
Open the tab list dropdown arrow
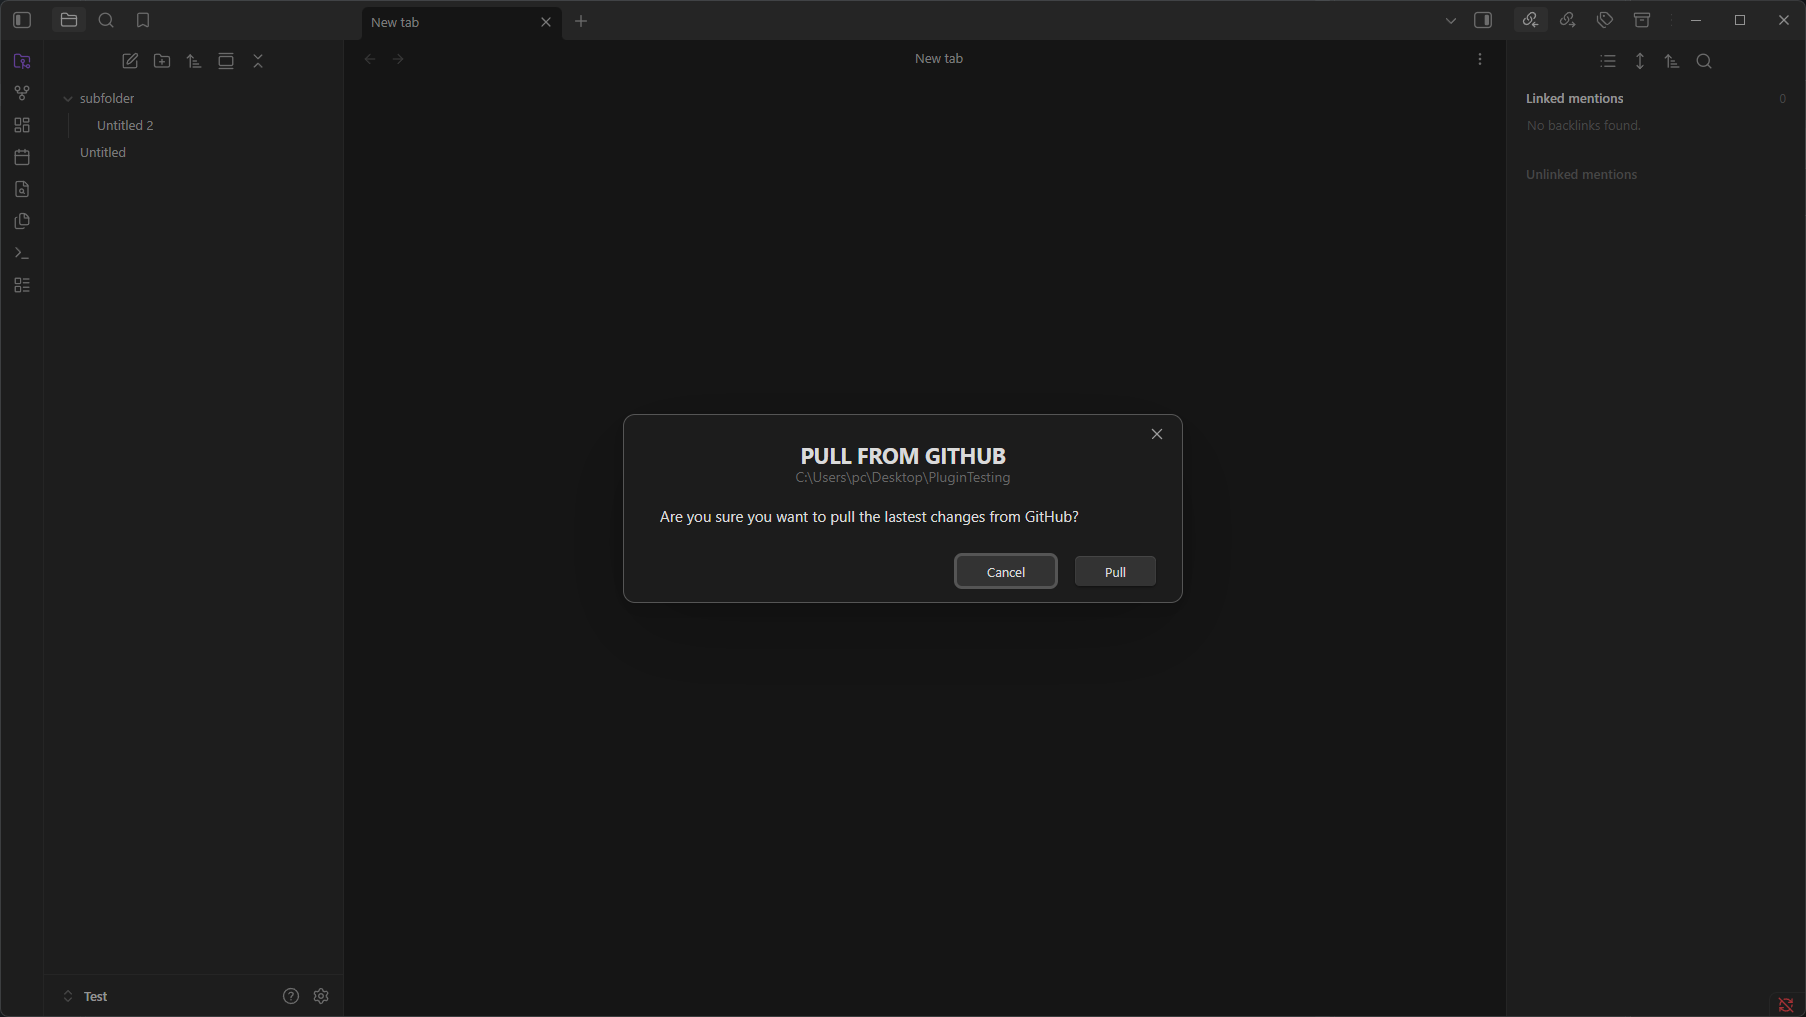[1451, 21]
